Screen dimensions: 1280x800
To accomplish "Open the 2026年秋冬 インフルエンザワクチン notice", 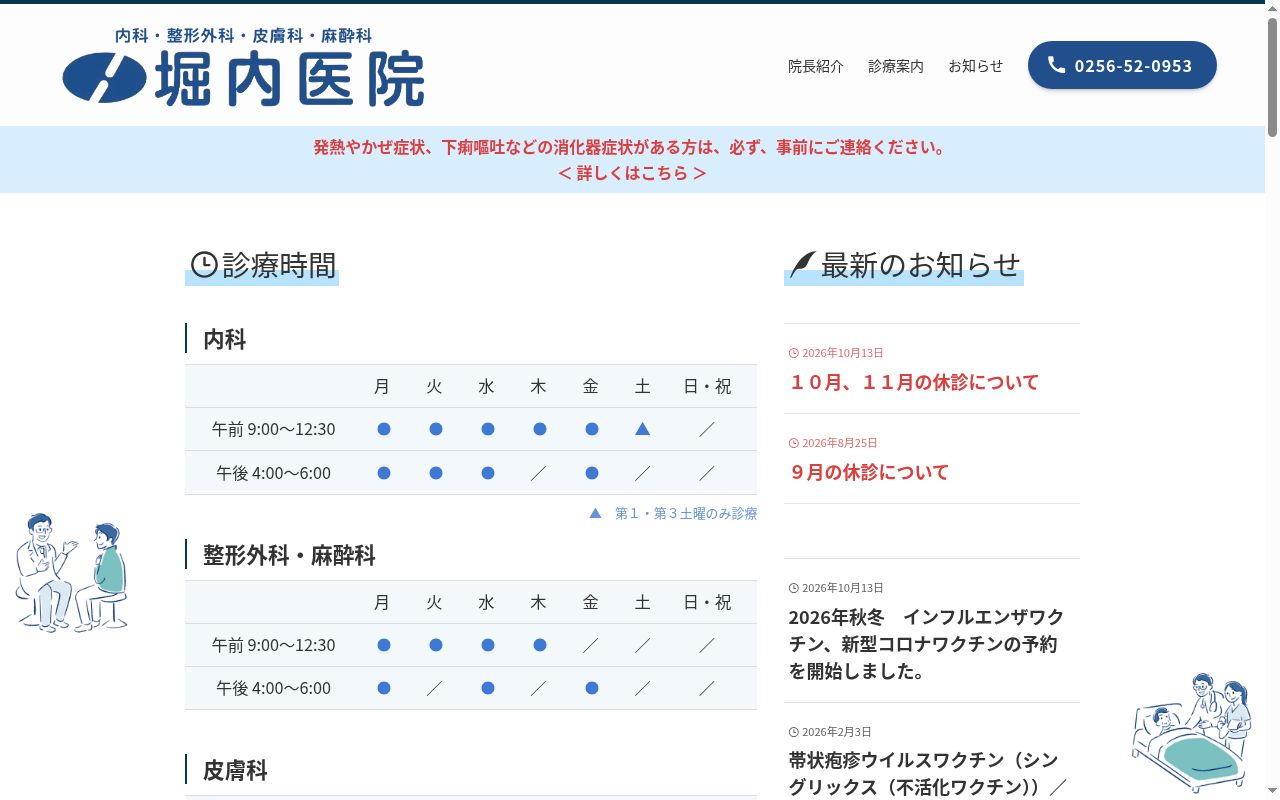I will tap(926, 644).
